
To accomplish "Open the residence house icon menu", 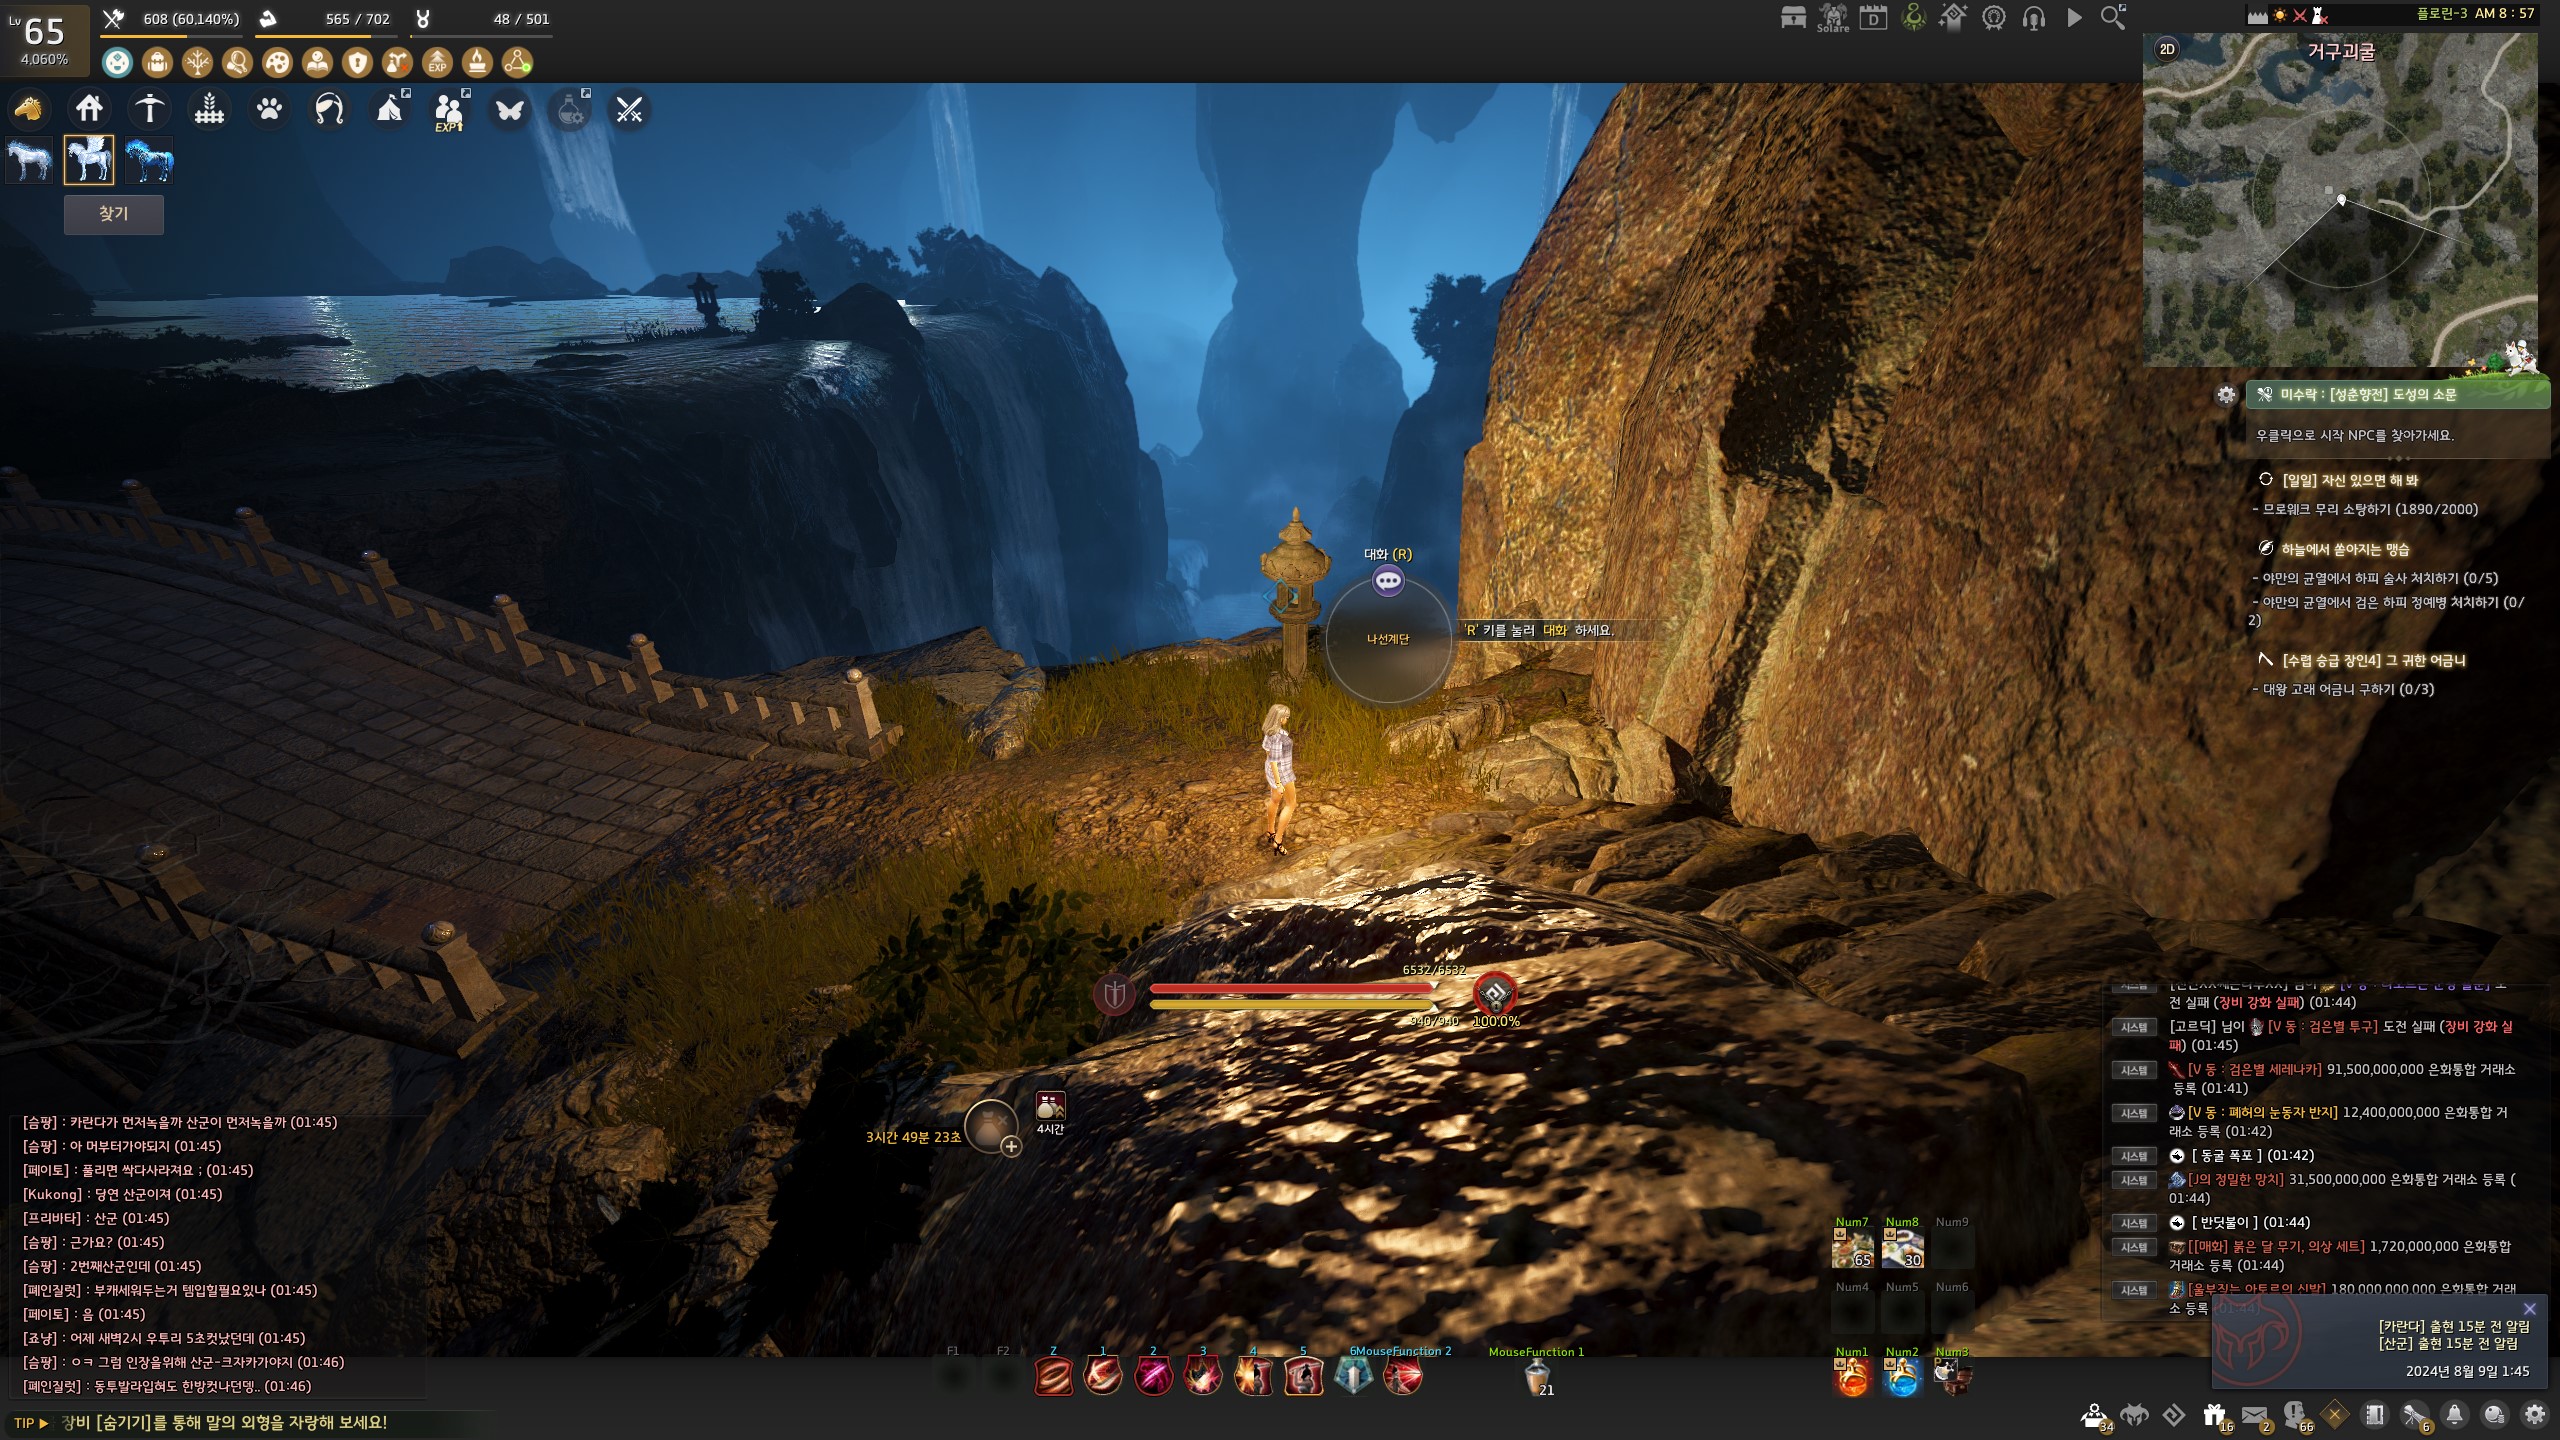I will [x=89, y=109].
